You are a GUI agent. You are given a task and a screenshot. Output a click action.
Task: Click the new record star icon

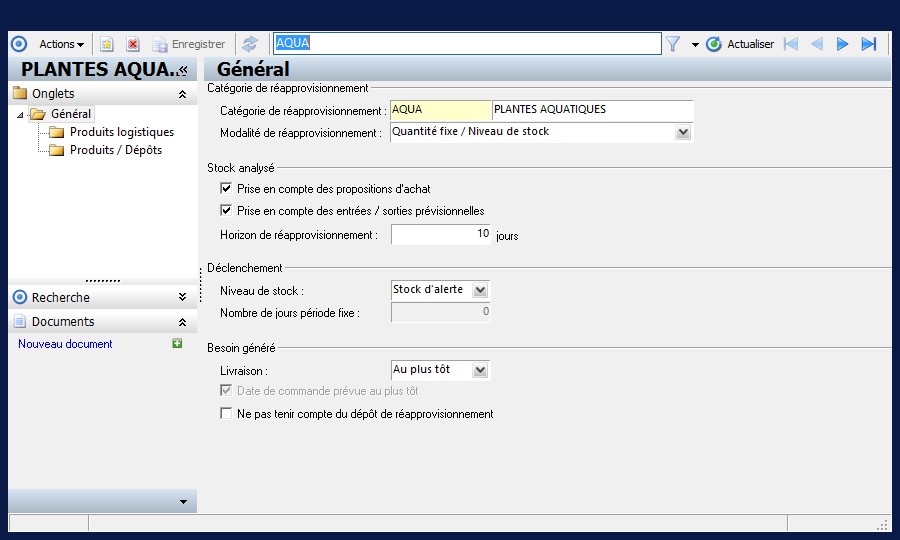[107, 44]
